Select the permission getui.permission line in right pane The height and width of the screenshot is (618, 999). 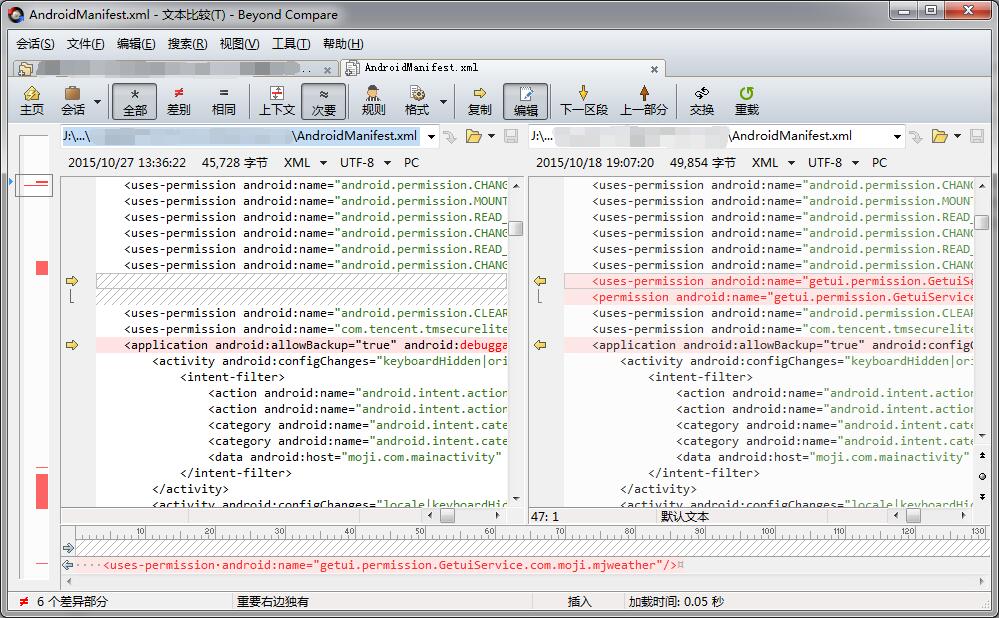[x=768, y=297]
